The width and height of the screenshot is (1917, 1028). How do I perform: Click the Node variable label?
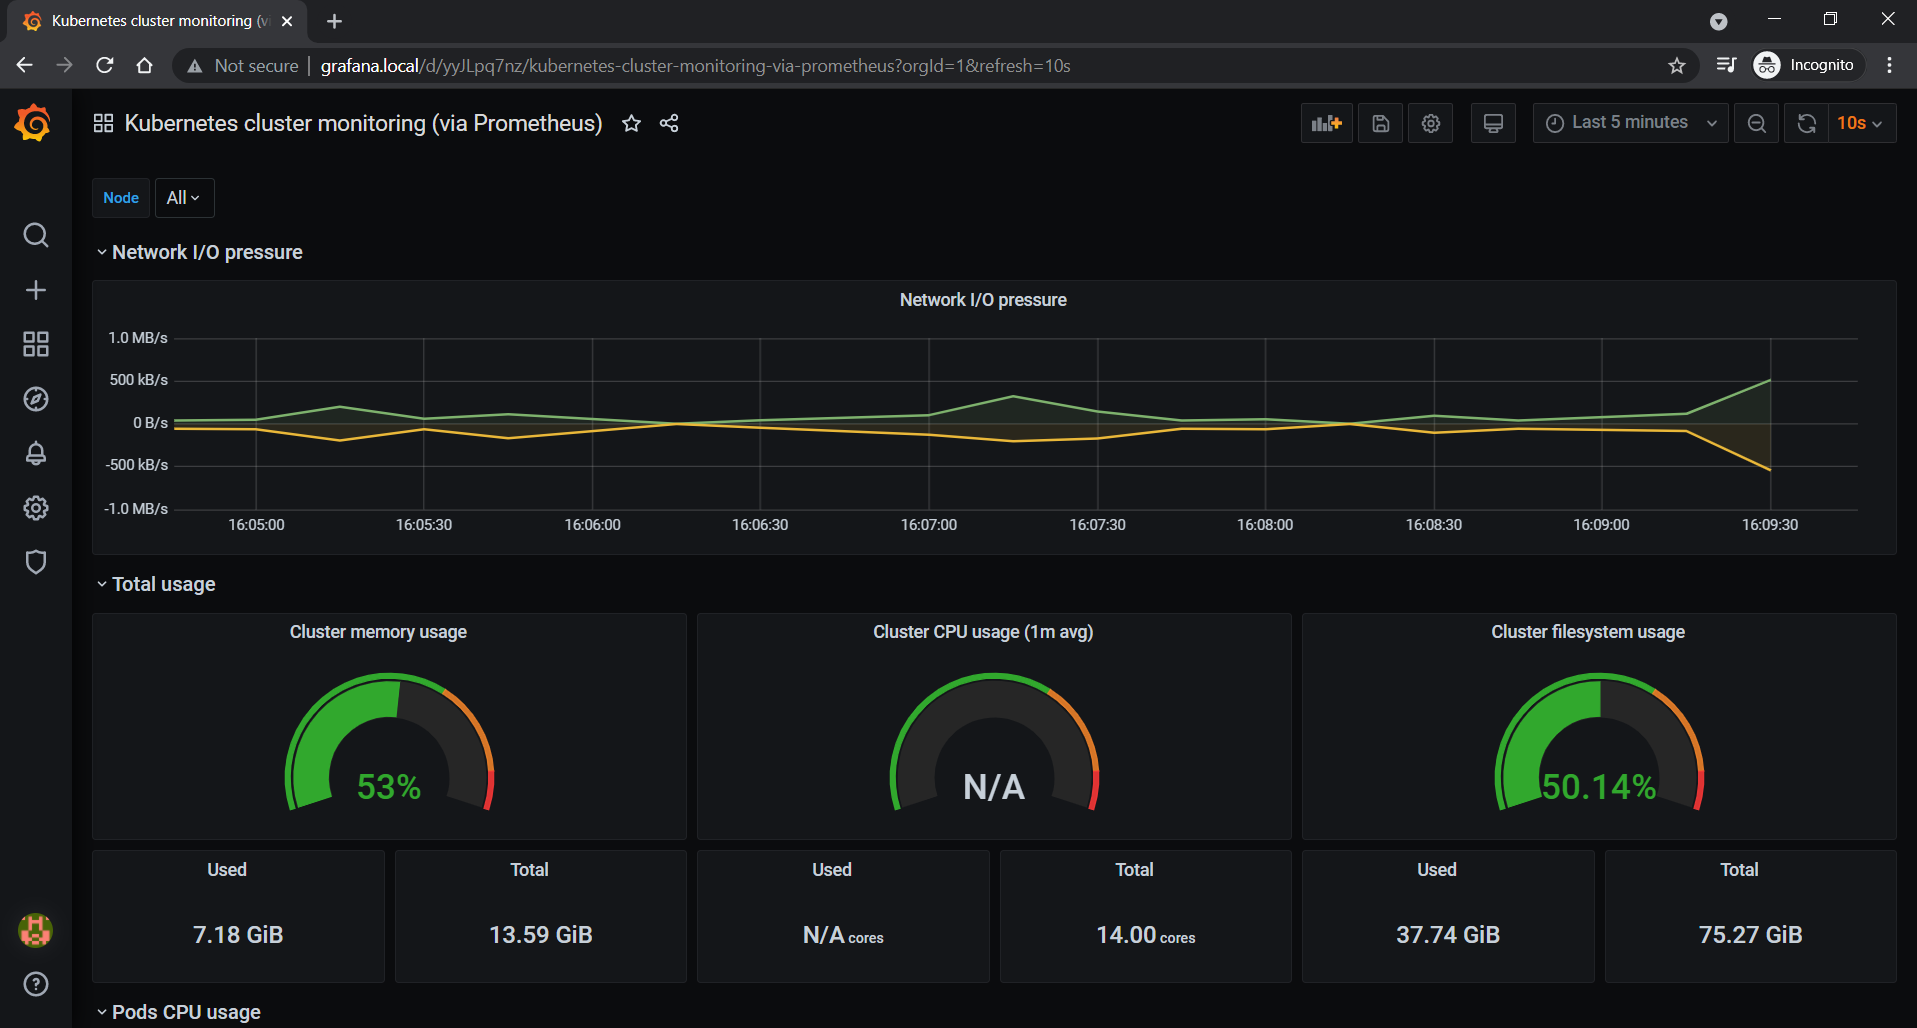(x=121, y=198)
